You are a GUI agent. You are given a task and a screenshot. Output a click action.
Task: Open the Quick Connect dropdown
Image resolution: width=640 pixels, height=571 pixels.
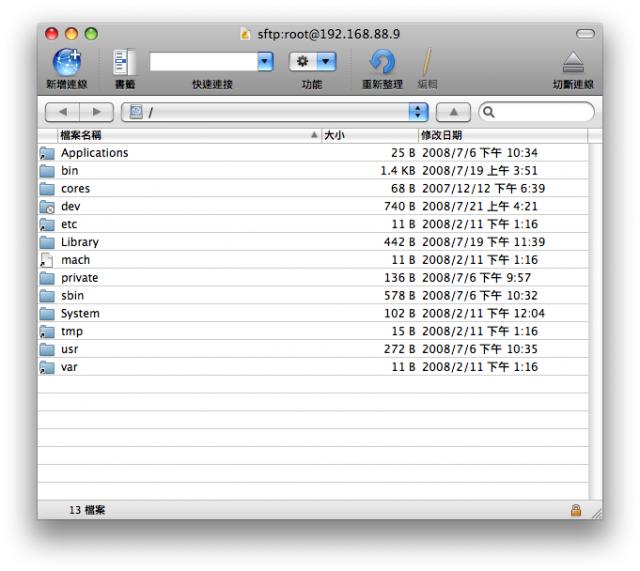266,62
